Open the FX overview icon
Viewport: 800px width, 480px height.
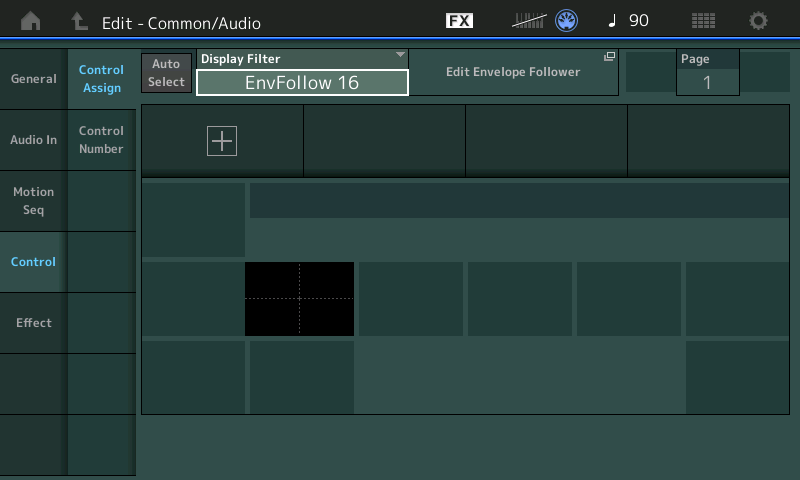pyautogui.click(x=459, y=21)
